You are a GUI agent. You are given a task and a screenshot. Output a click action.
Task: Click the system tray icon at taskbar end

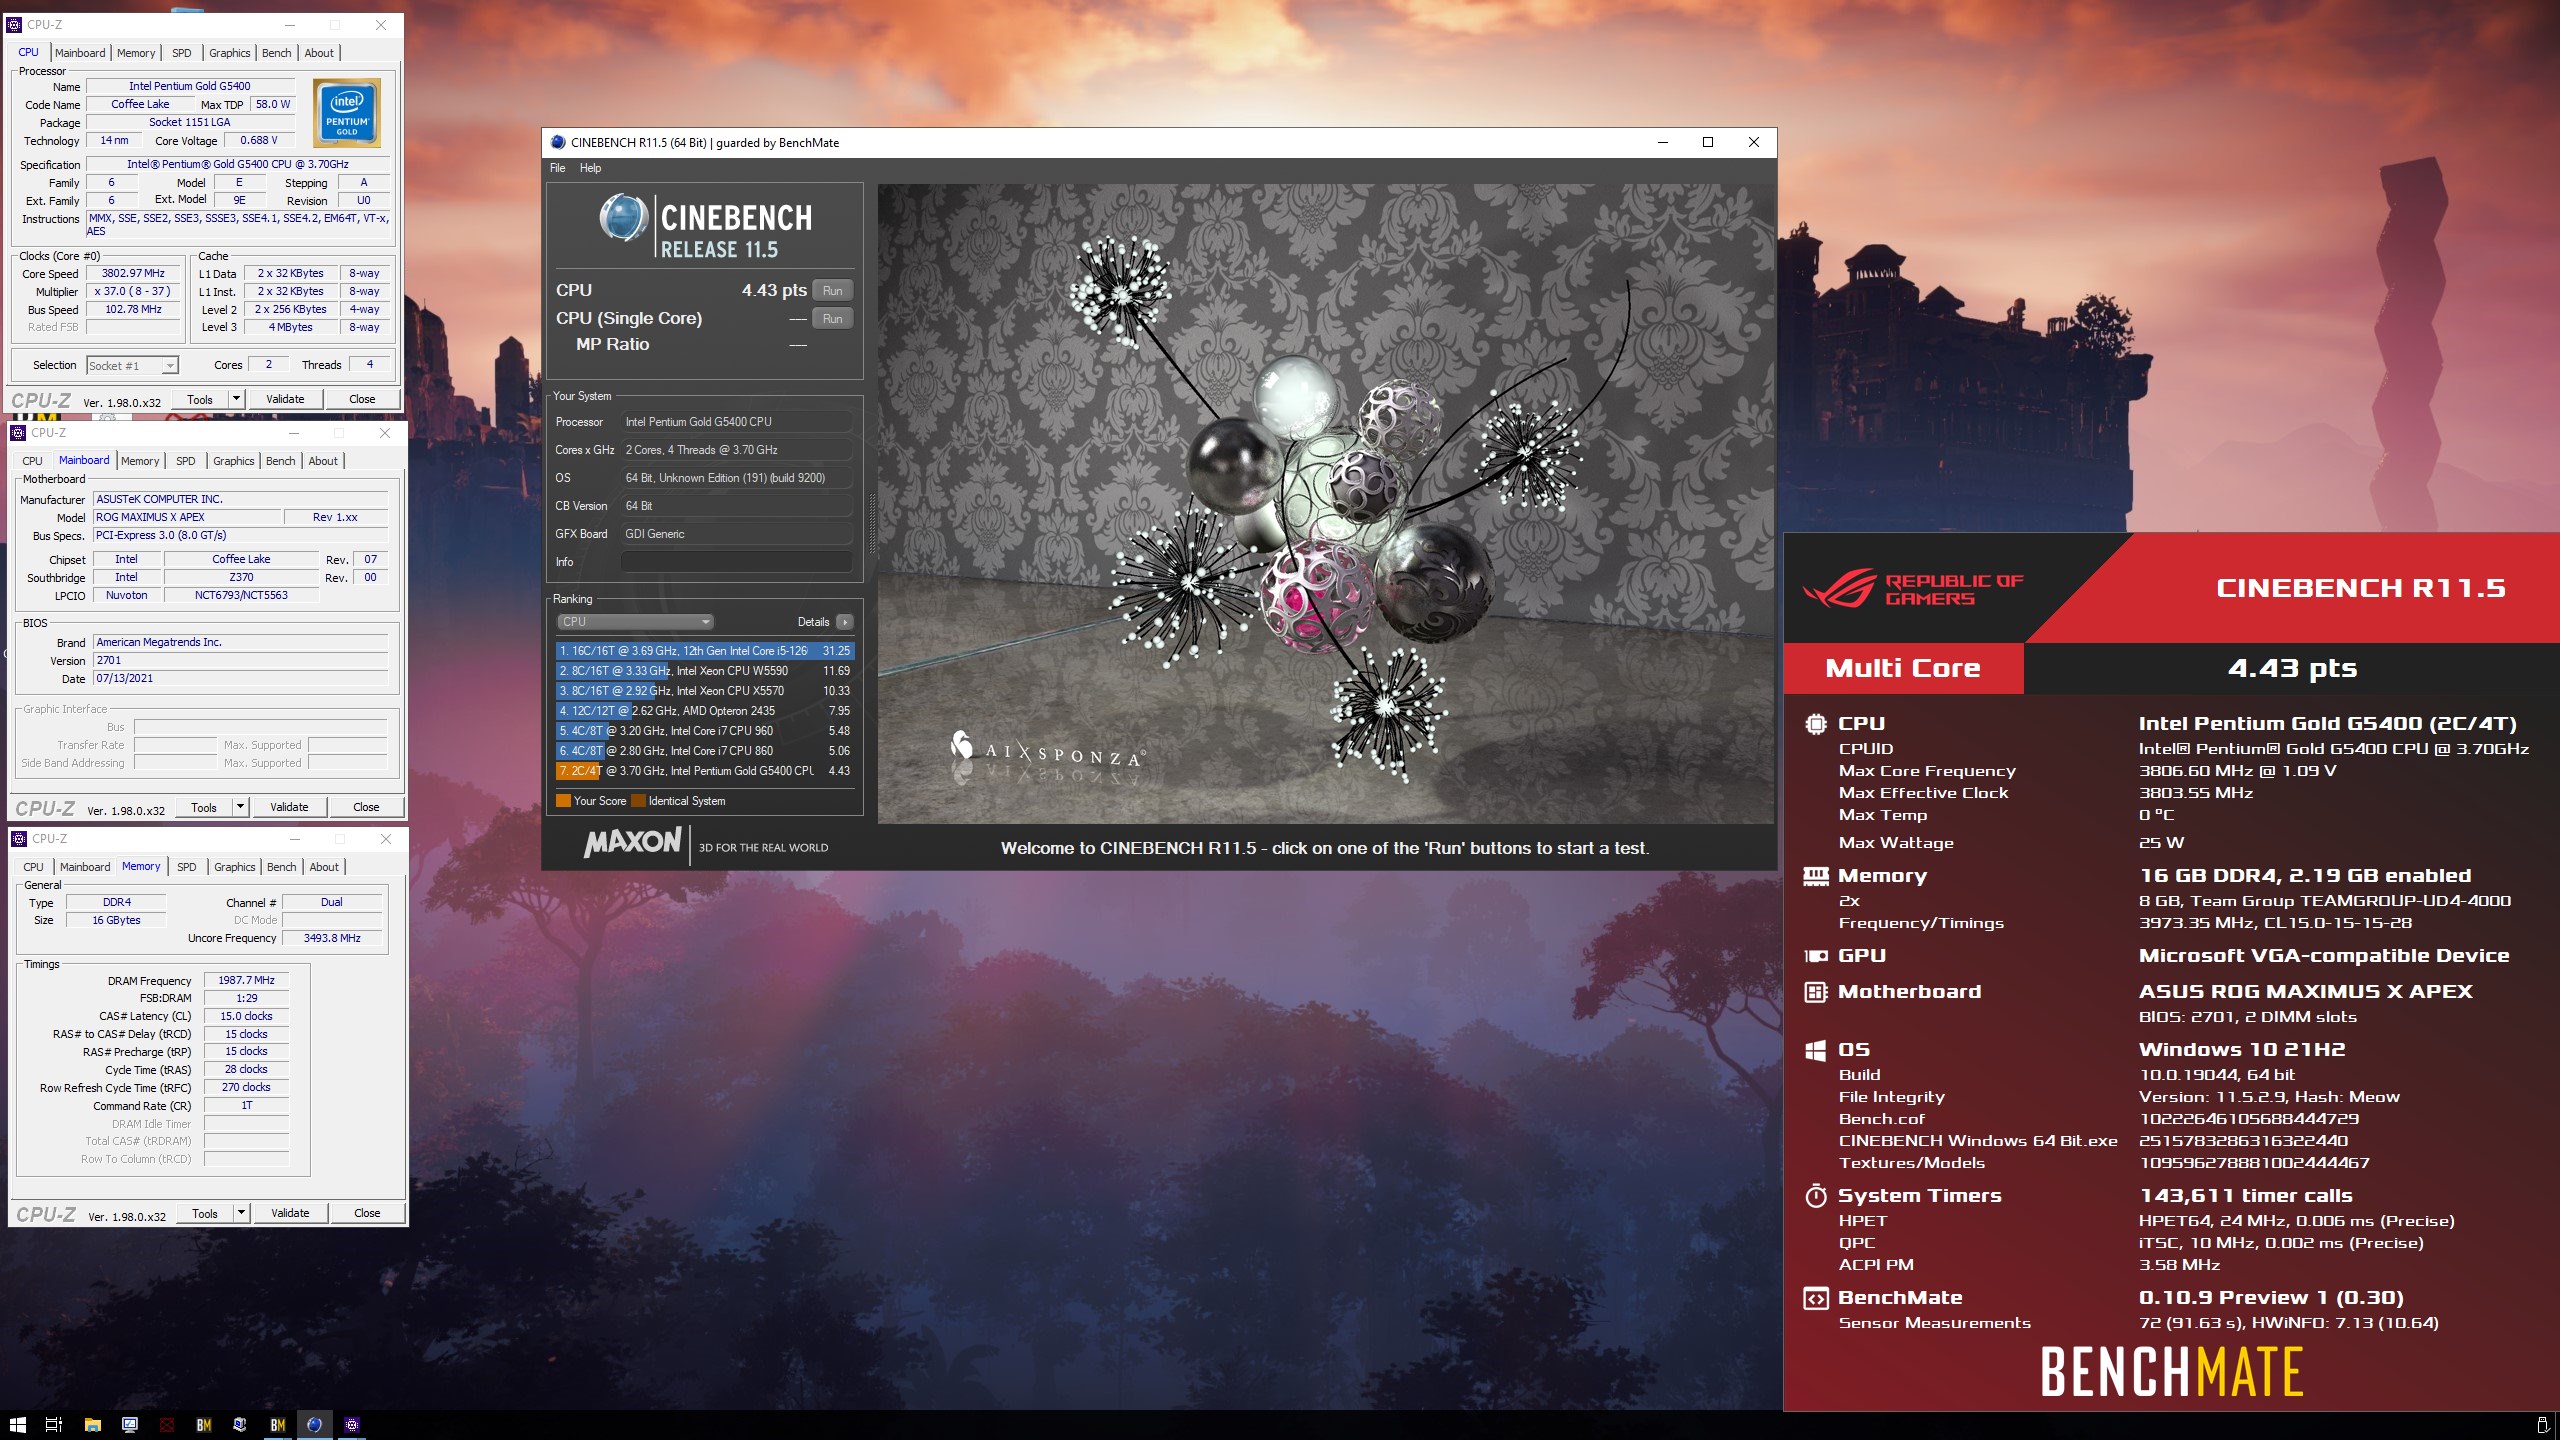coord(2542,1424)
